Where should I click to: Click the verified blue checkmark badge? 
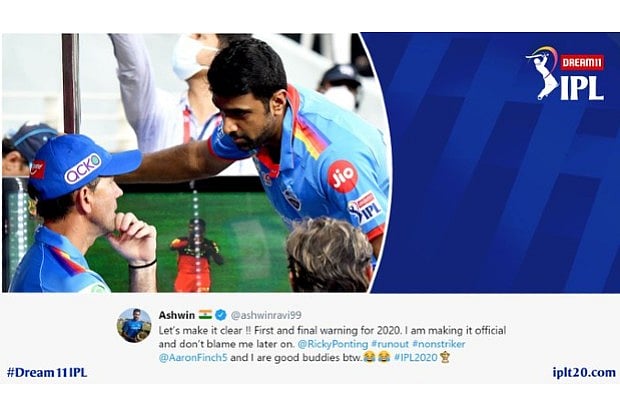(x=221, y=315)
